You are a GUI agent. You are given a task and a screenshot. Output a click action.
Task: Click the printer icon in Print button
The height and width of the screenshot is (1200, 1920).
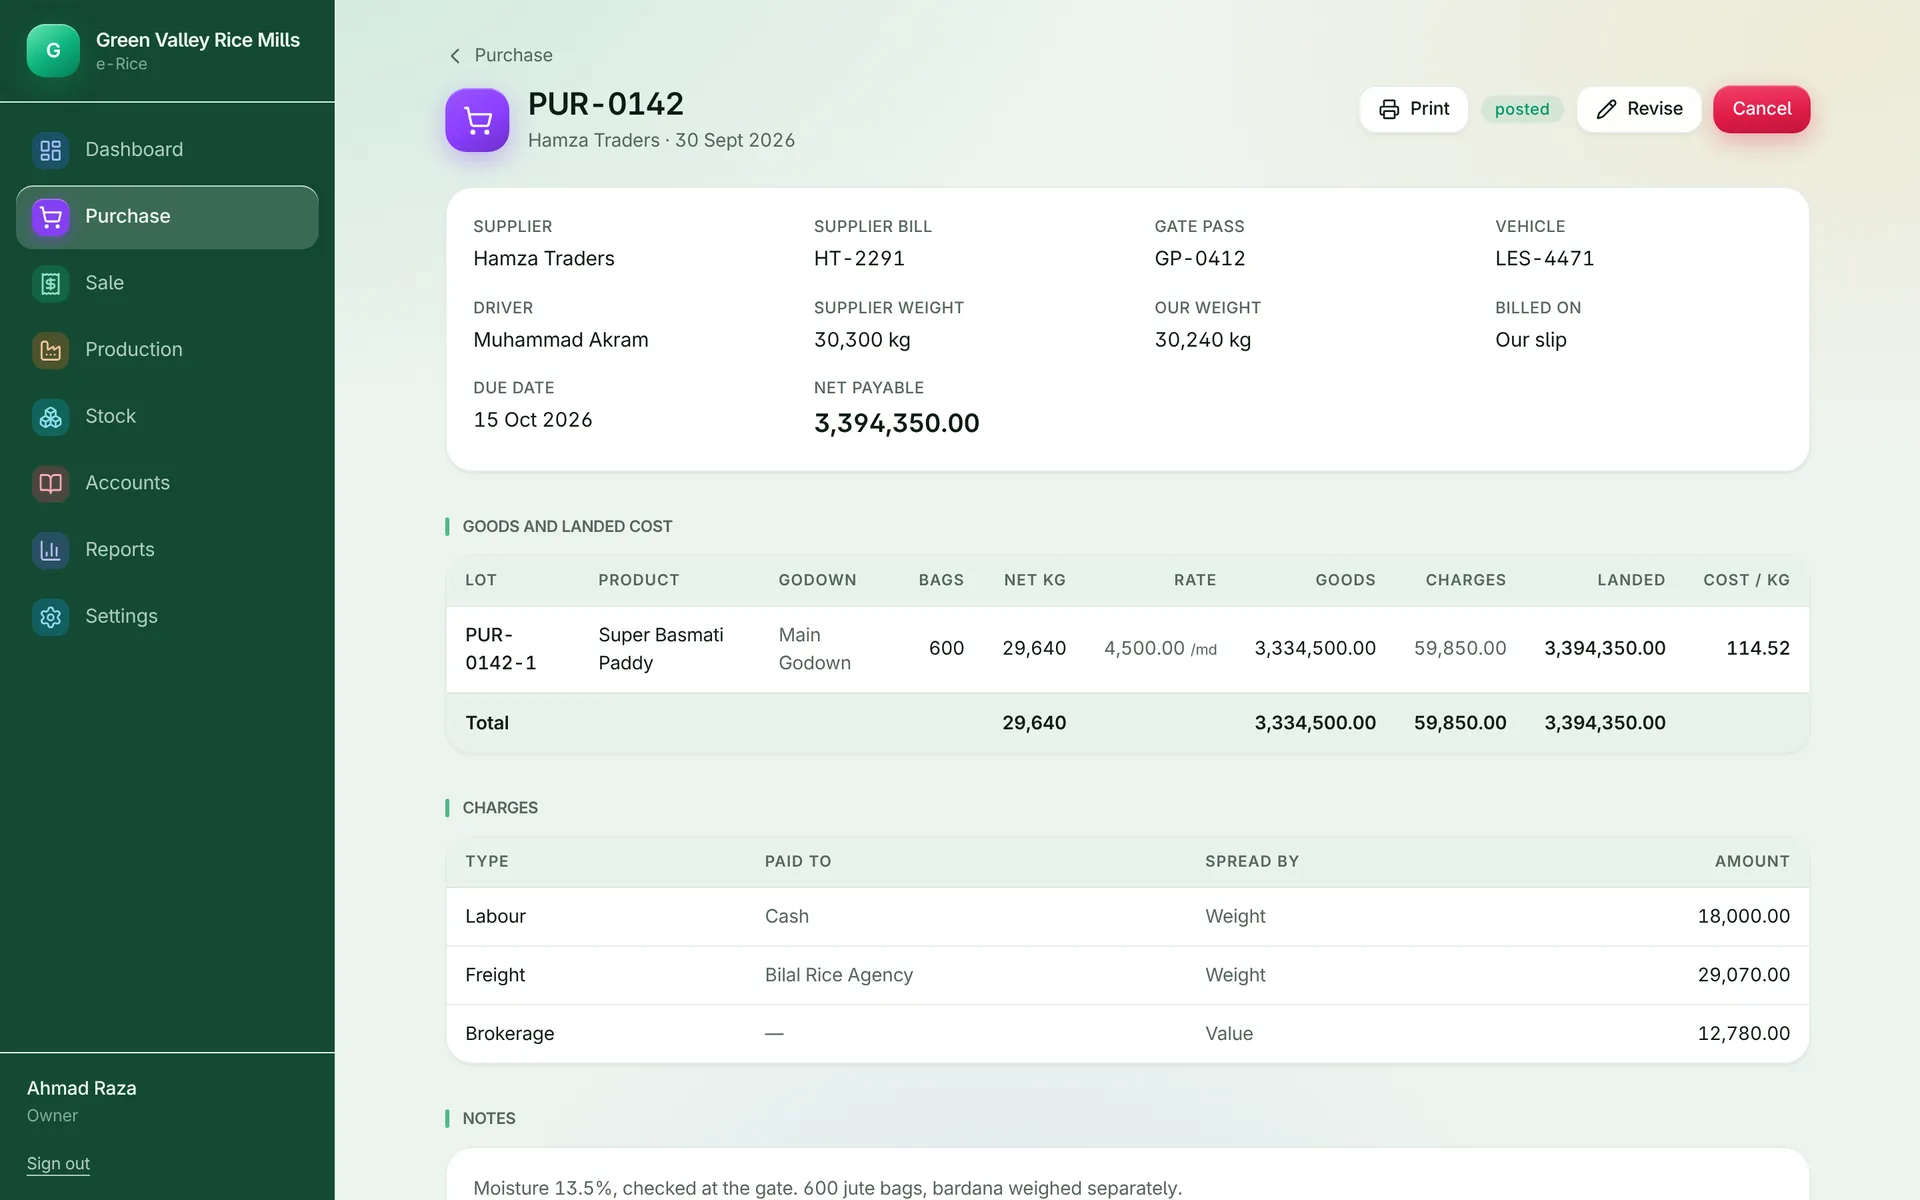click(1389, 109)
